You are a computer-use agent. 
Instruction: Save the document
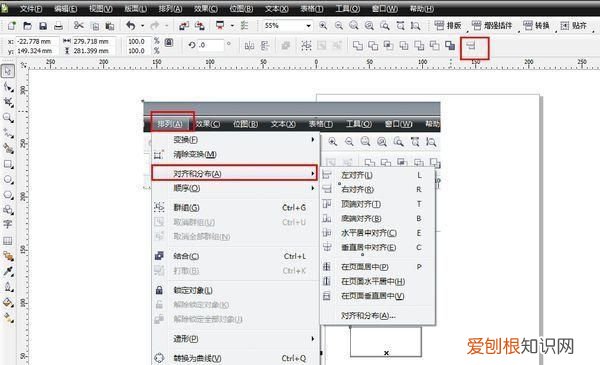(43, 26)
